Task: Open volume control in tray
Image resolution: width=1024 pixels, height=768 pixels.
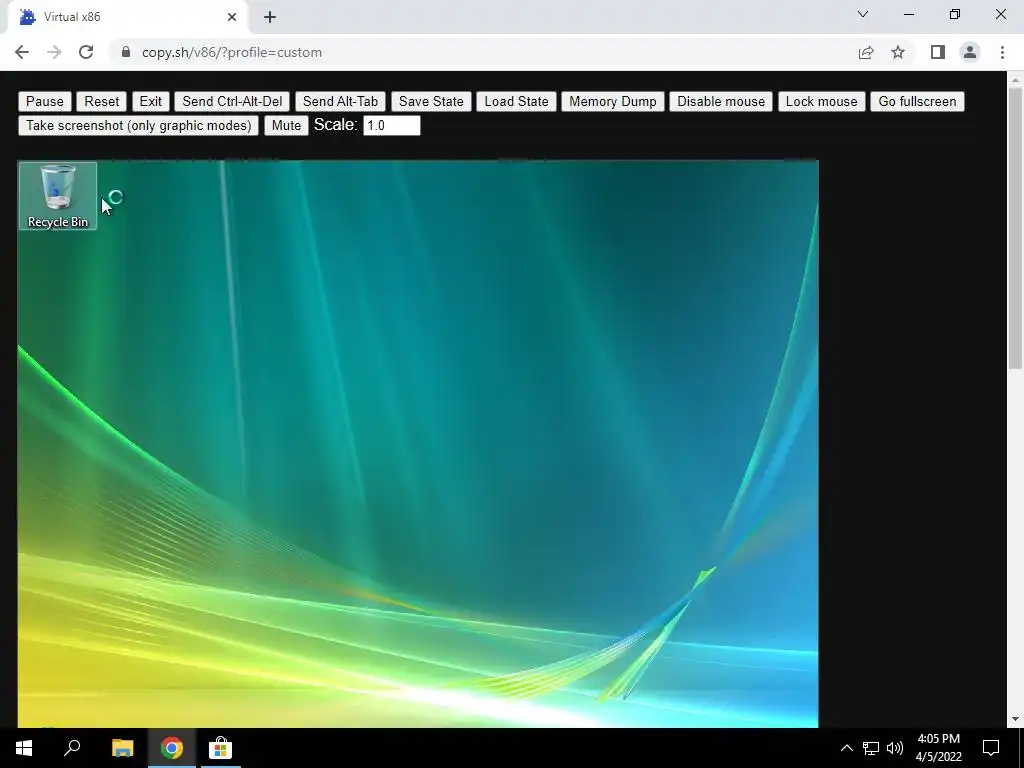Action: (895, 748)
